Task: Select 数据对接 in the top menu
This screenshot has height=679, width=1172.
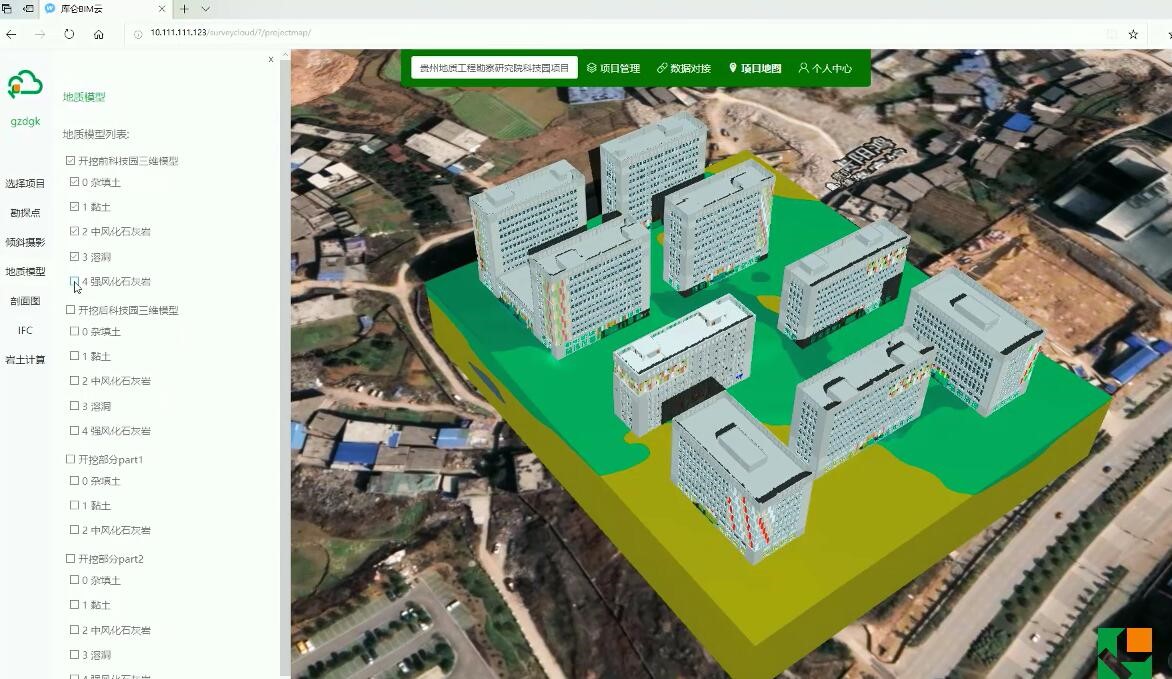Action: pyautogui.click(x=684, y=68)
